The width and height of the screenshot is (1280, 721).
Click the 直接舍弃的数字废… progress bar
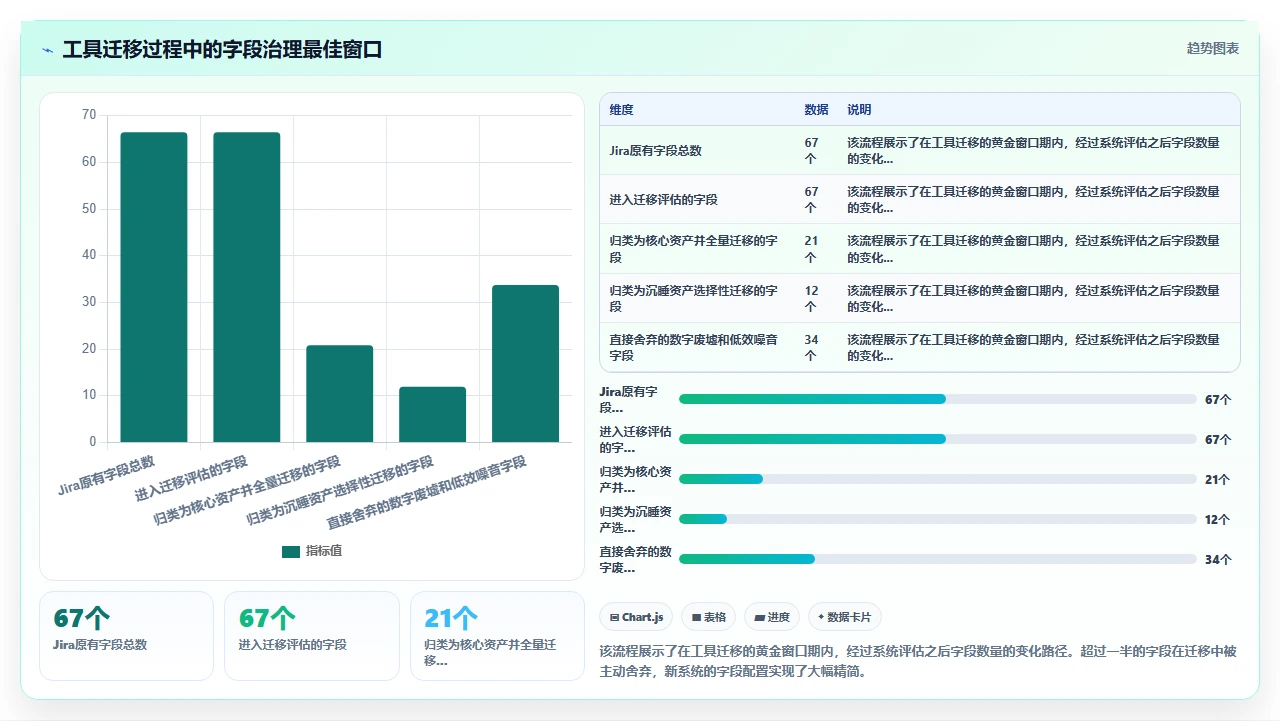click(937, 559)
